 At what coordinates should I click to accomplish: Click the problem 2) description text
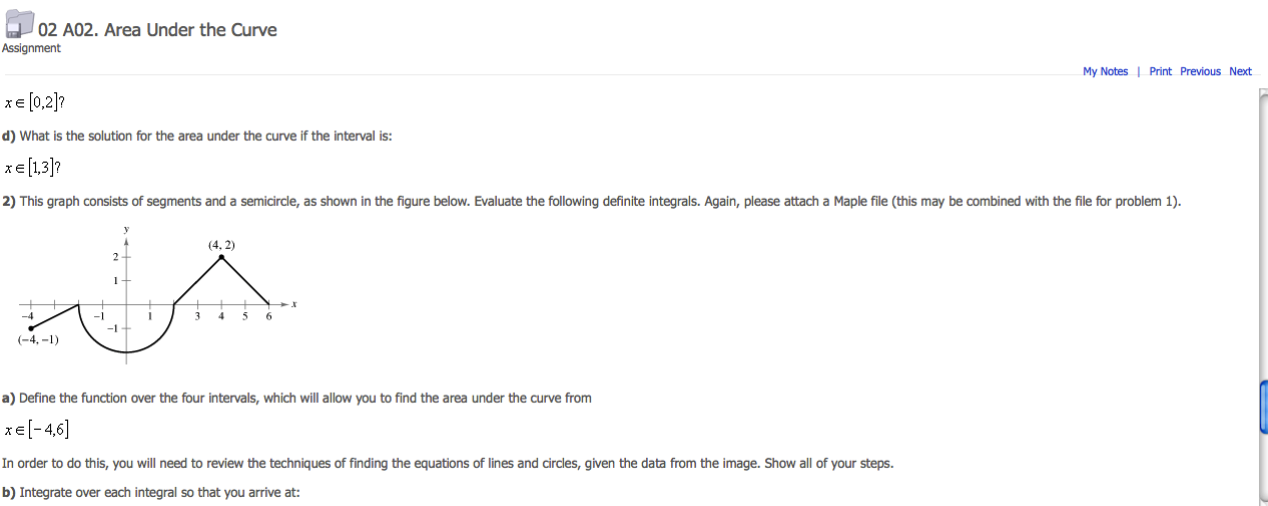click(590, 201)
